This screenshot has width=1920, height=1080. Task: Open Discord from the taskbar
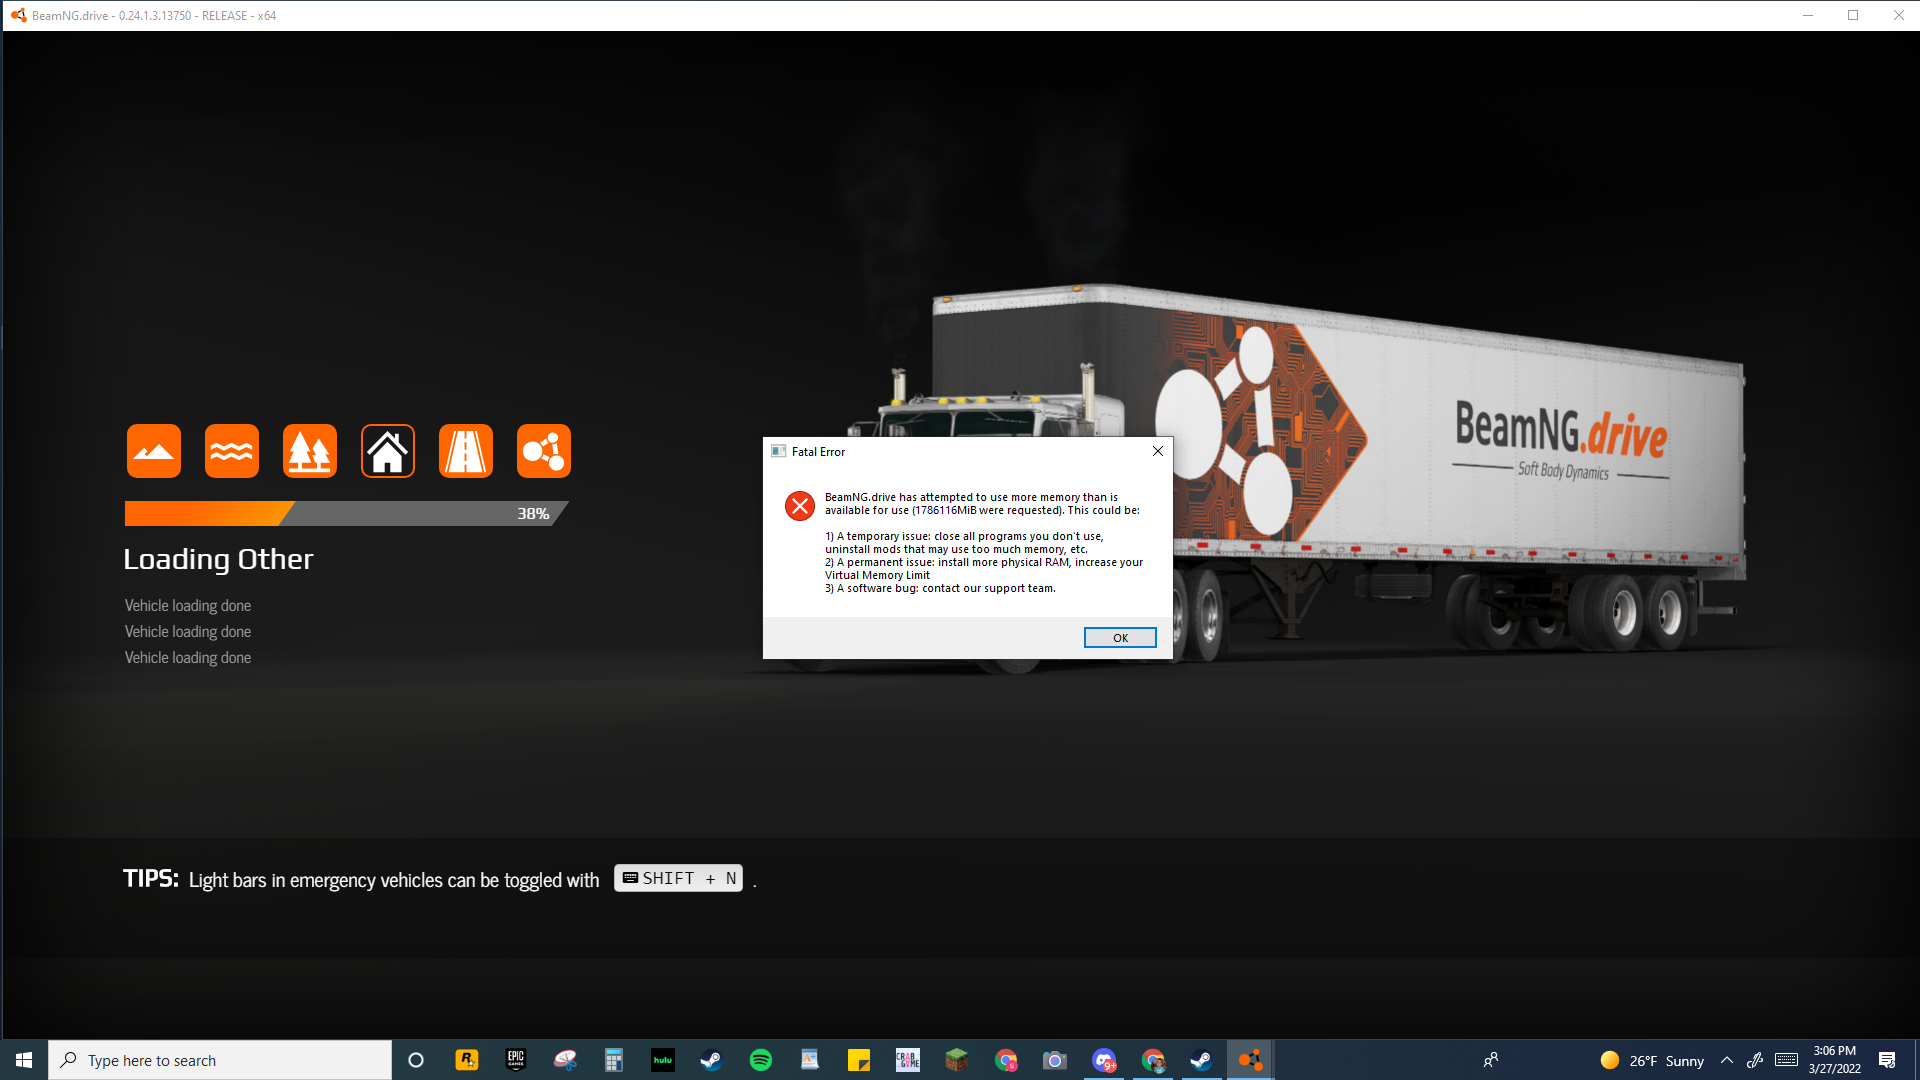pos(1104,1060)
